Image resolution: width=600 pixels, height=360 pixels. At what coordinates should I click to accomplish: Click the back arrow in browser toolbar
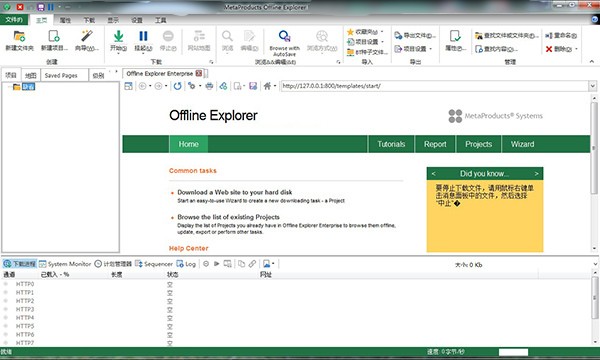(x=142, y=86)
